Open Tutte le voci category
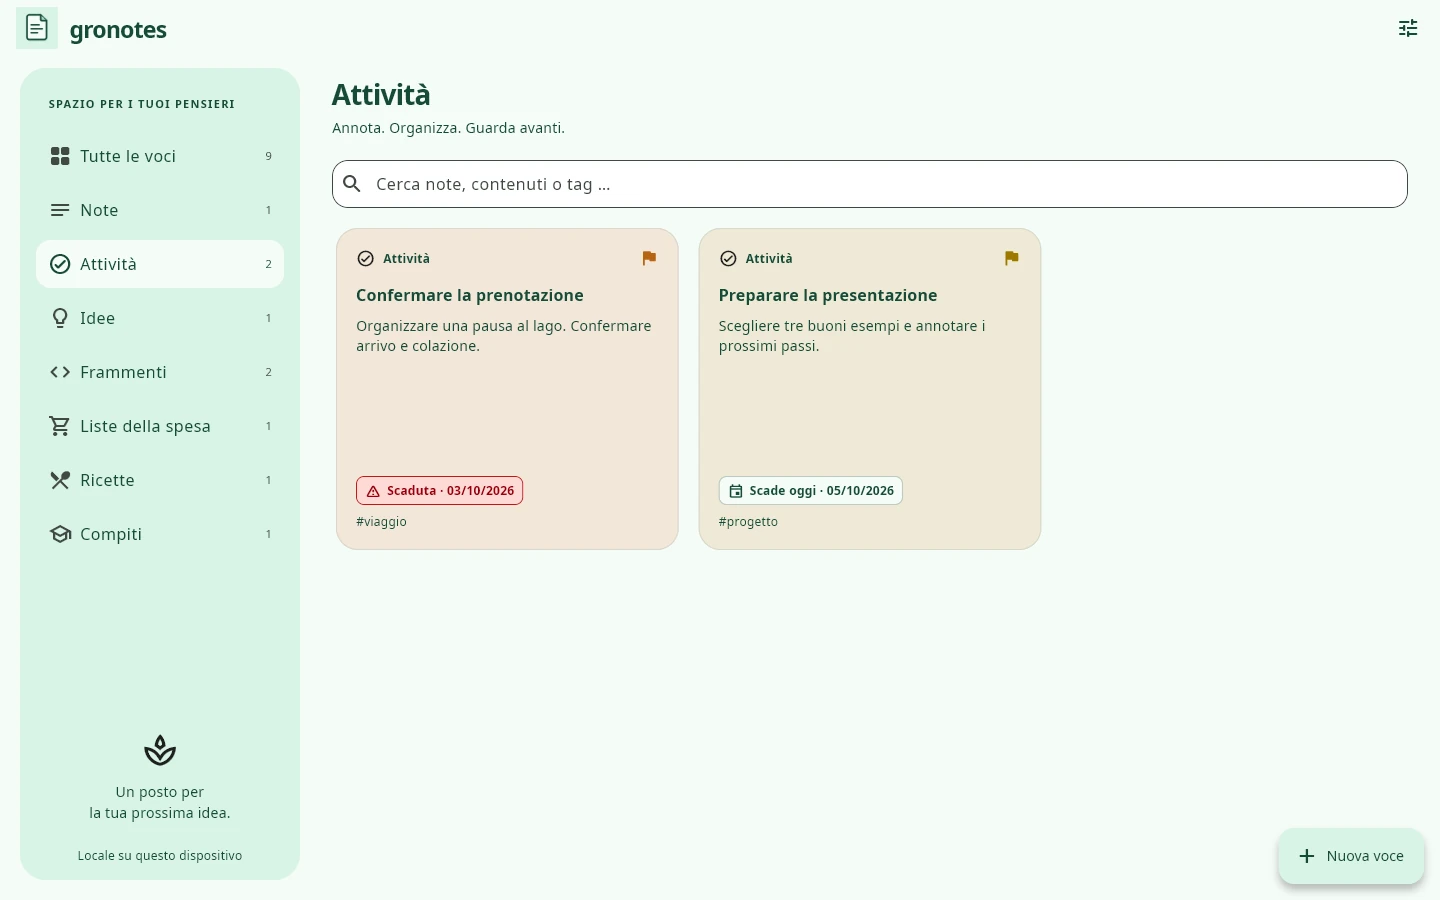Viewport: 1440px width, 900px height. coord(160,156)
